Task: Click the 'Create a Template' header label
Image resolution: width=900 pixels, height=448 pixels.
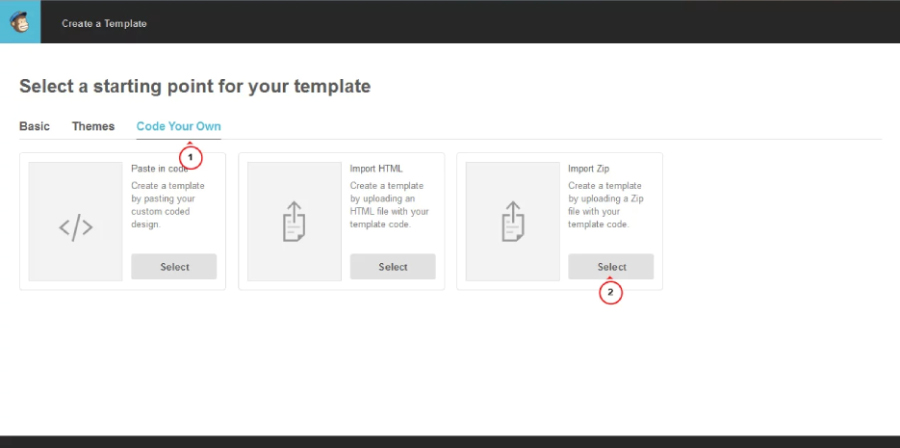Action: [x=104, y=23]
